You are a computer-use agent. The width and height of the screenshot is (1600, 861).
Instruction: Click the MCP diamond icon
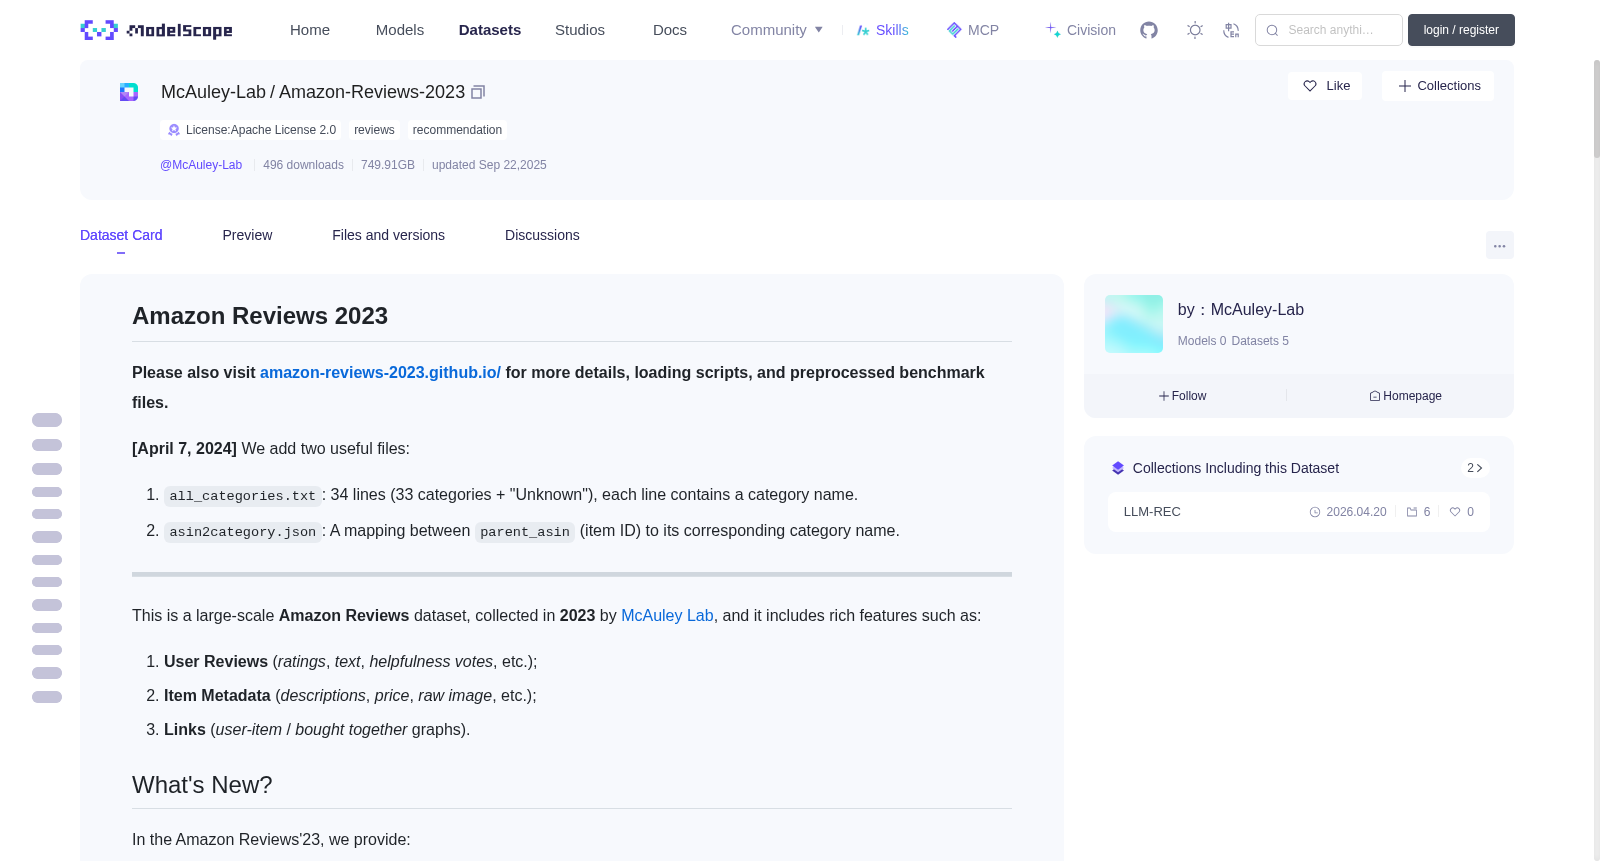coord(954,30)
